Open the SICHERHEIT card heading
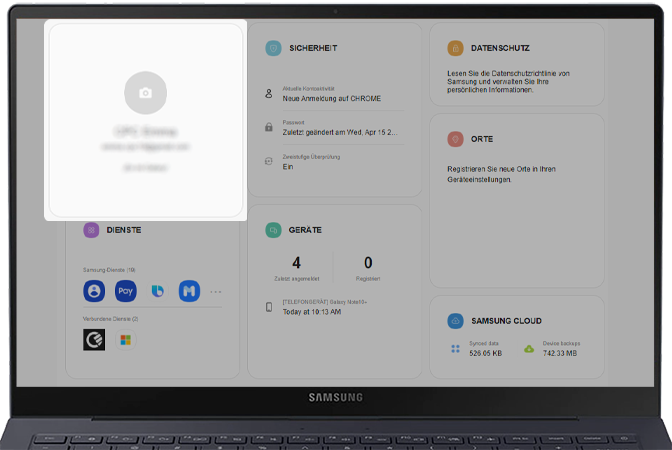The image size is (672, 450). pyautogui.click(x=313, y=48)
